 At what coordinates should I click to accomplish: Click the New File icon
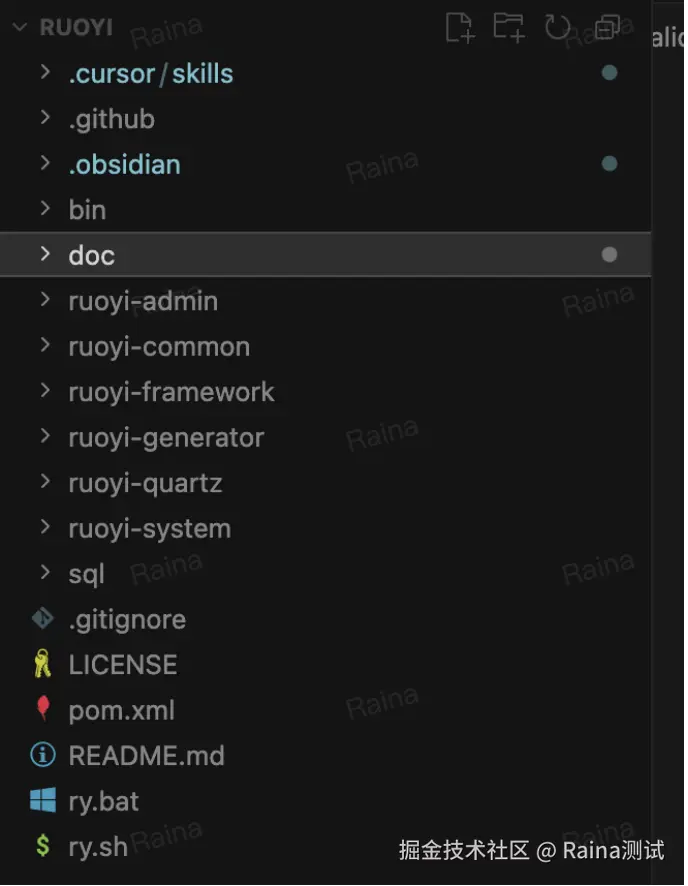[x=459, y=28]
